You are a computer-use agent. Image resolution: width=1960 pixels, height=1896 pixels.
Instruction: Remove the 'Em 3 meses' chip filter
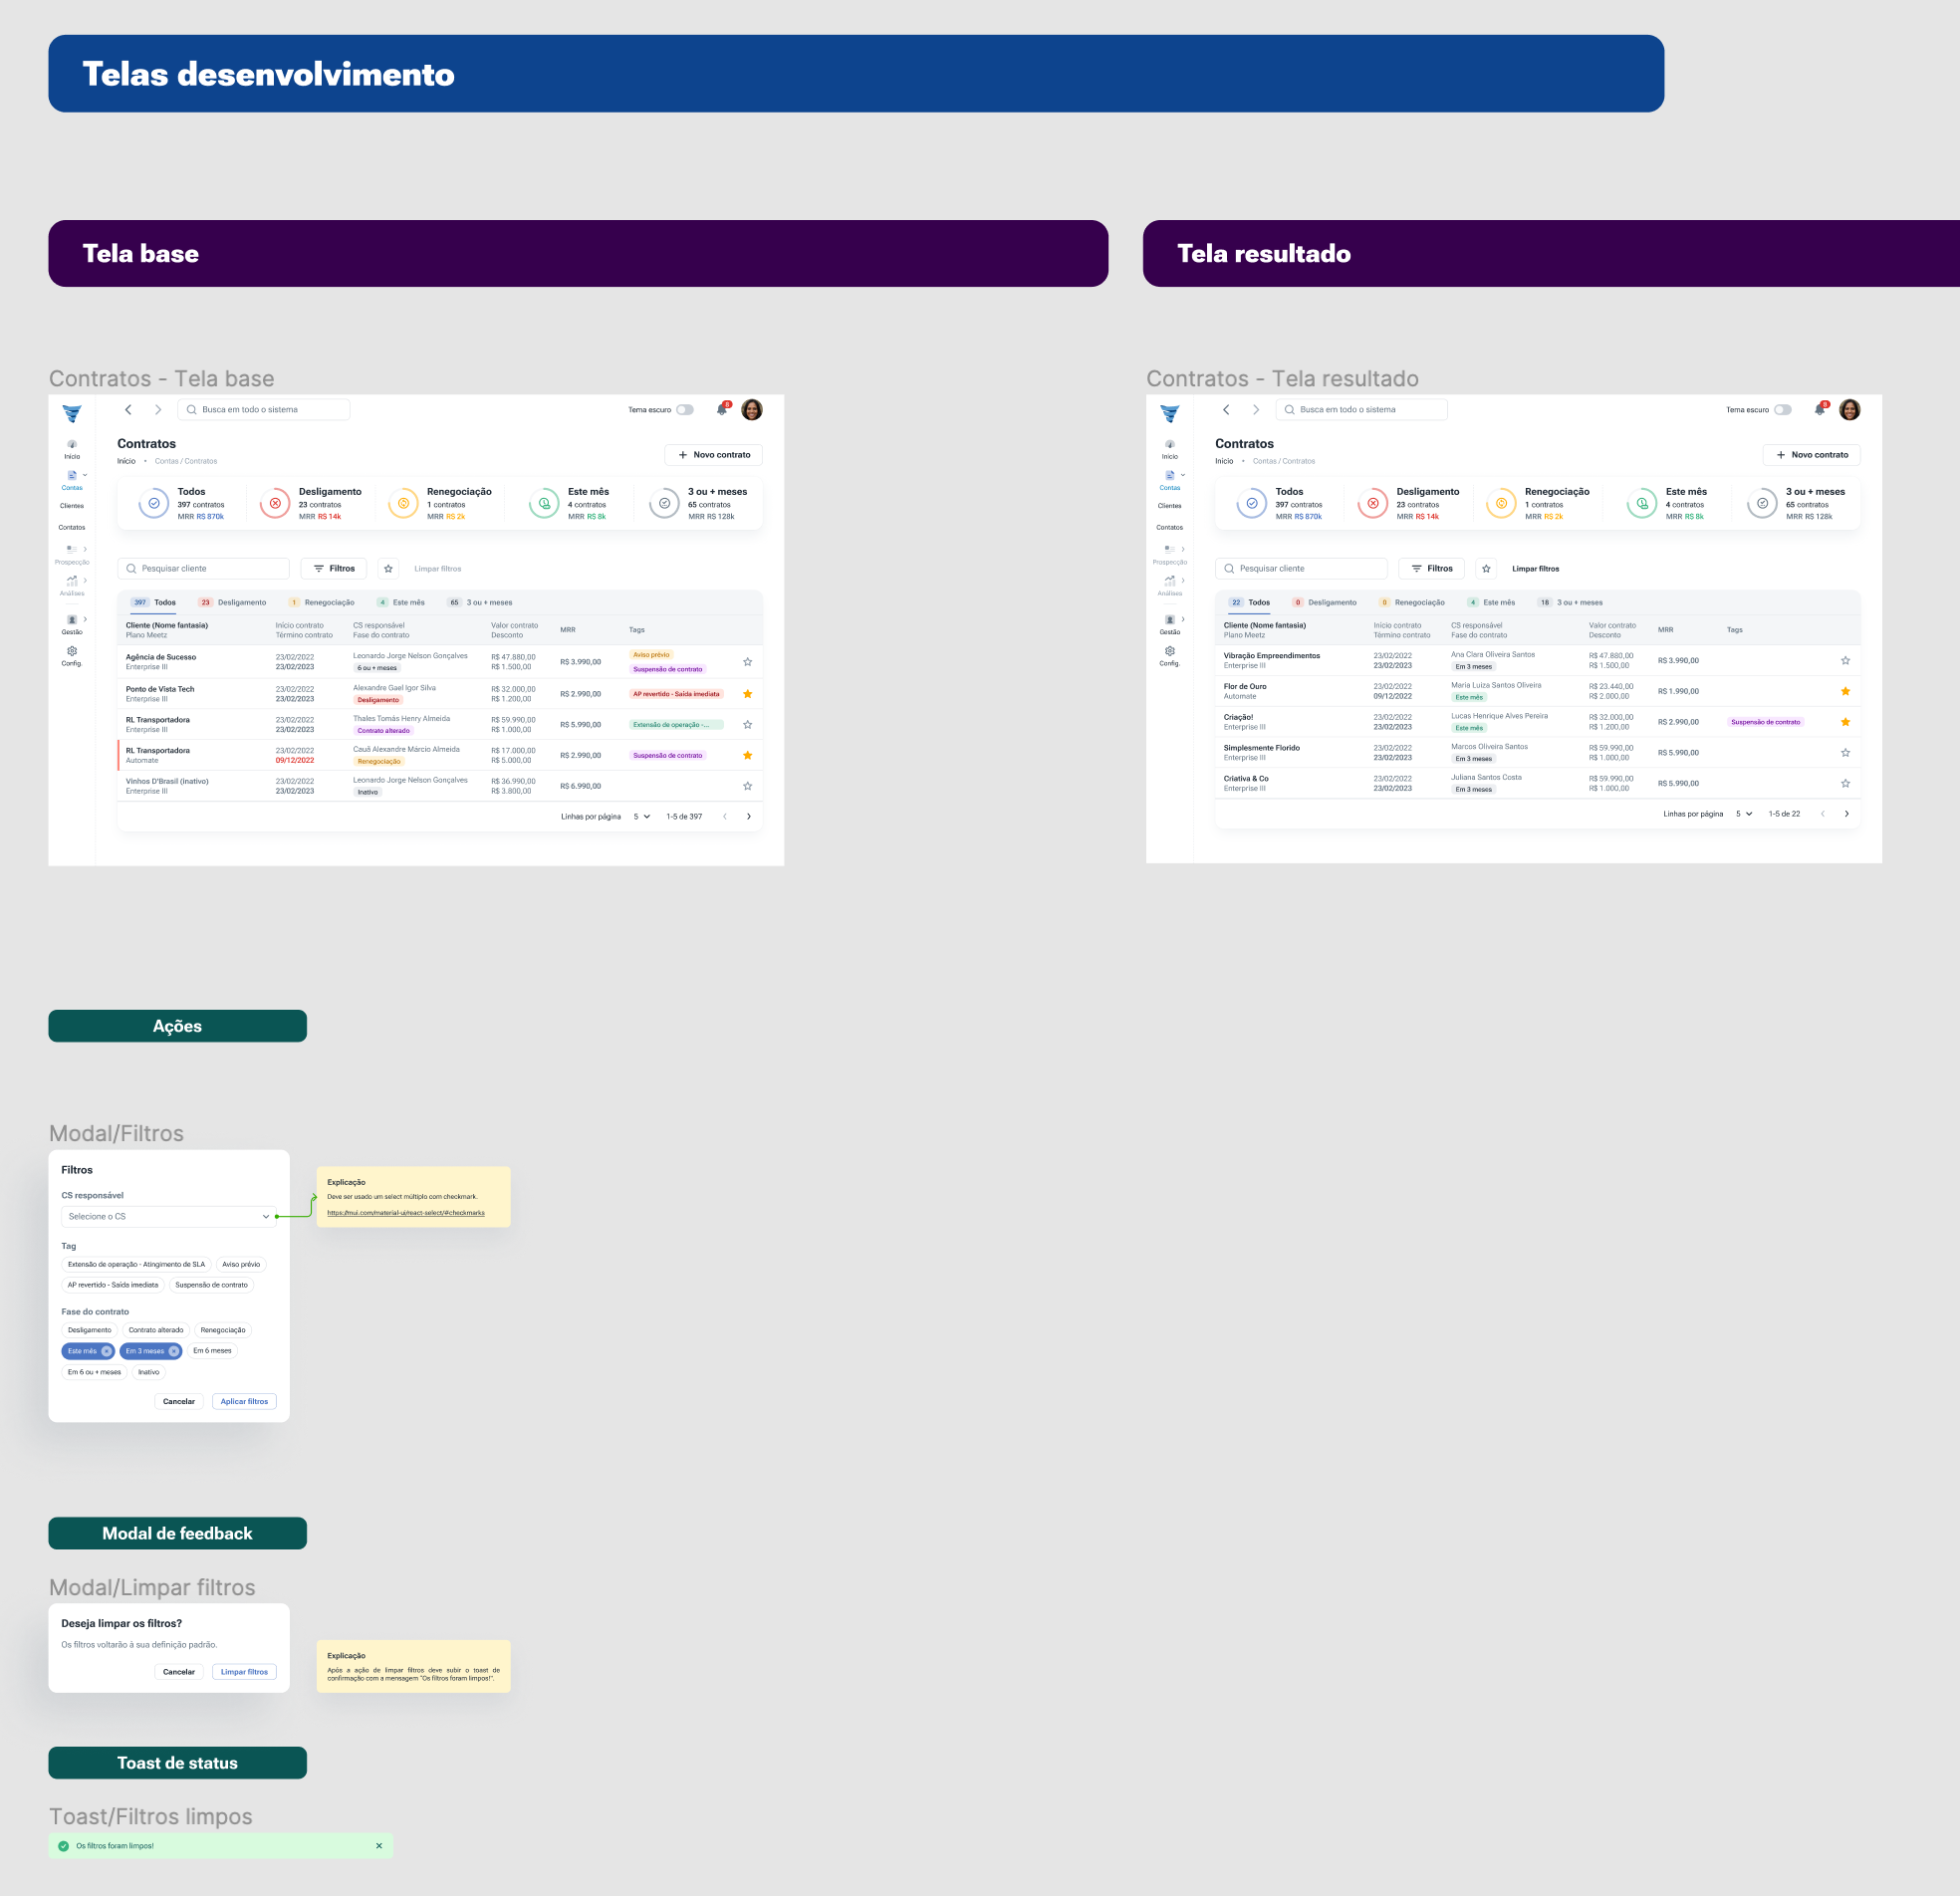pos(174,1351)
